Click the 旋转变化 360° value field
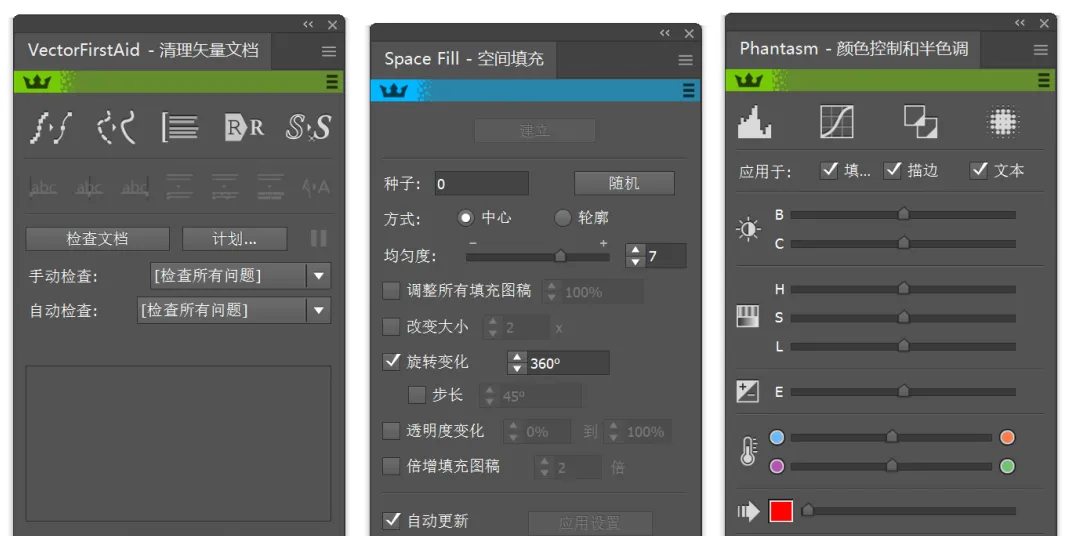This screenshot has height=536, width=1080. (568, 363)
